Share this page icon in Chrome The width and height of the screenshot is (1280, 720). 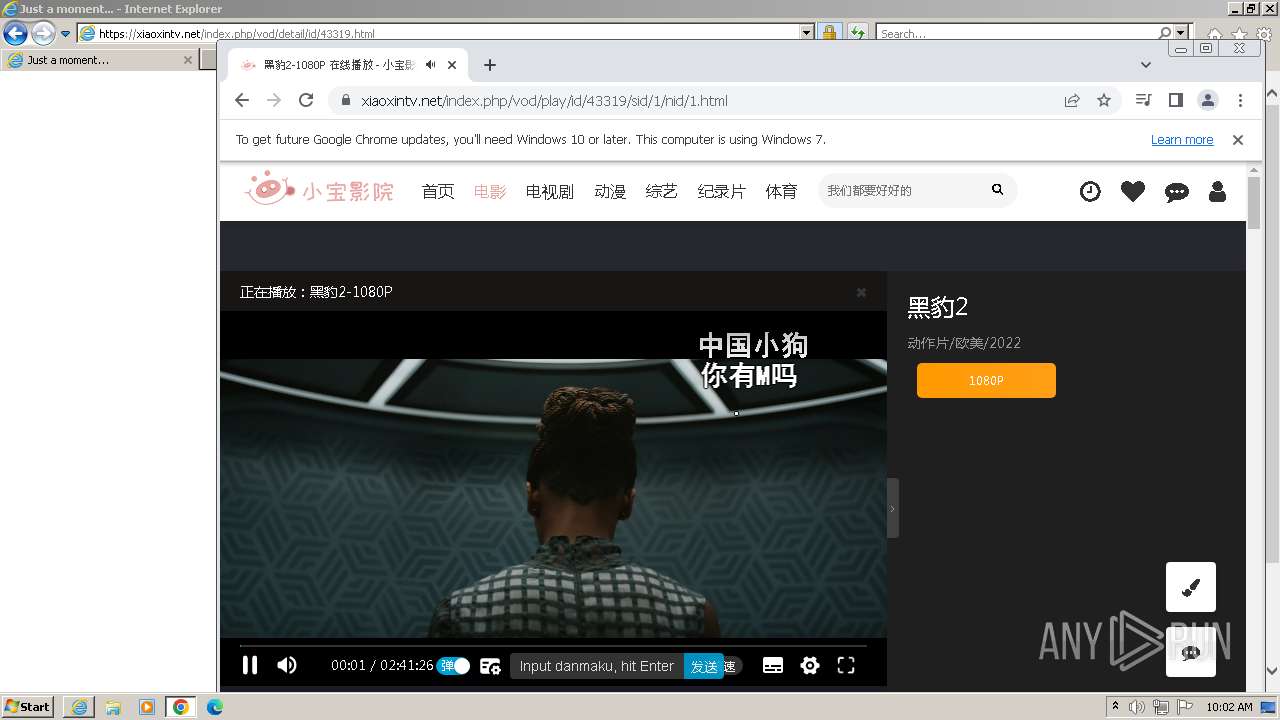(1072, 100)
